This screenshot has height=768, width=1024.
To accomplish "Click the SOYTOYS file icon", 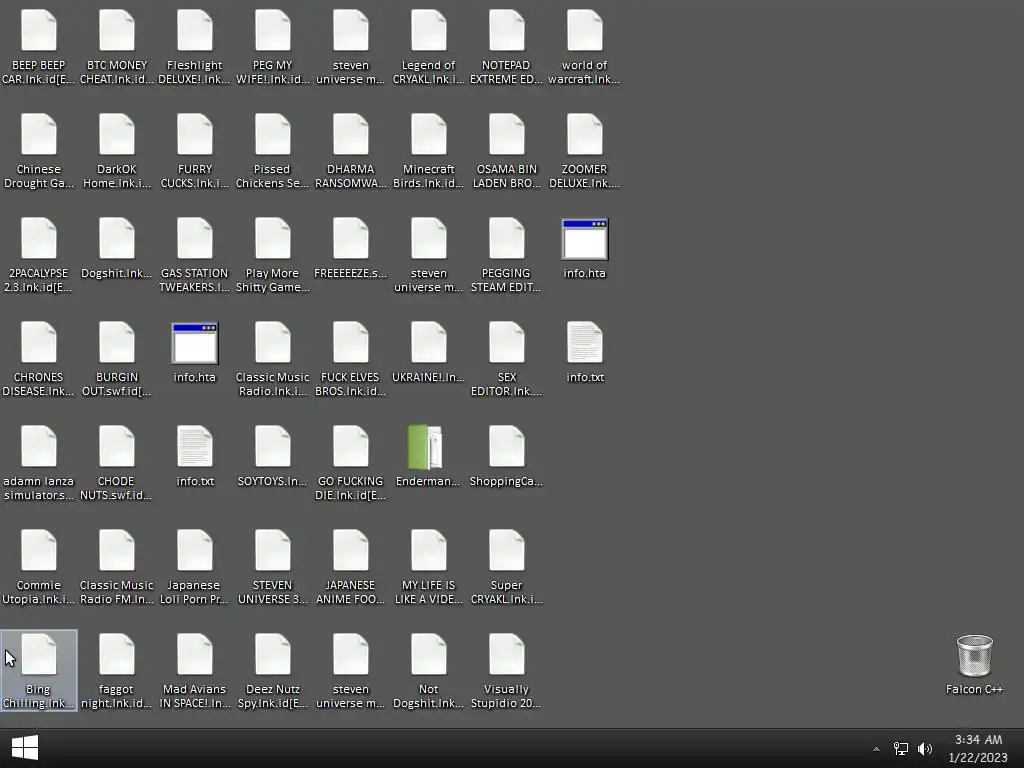I will point(272,446).
